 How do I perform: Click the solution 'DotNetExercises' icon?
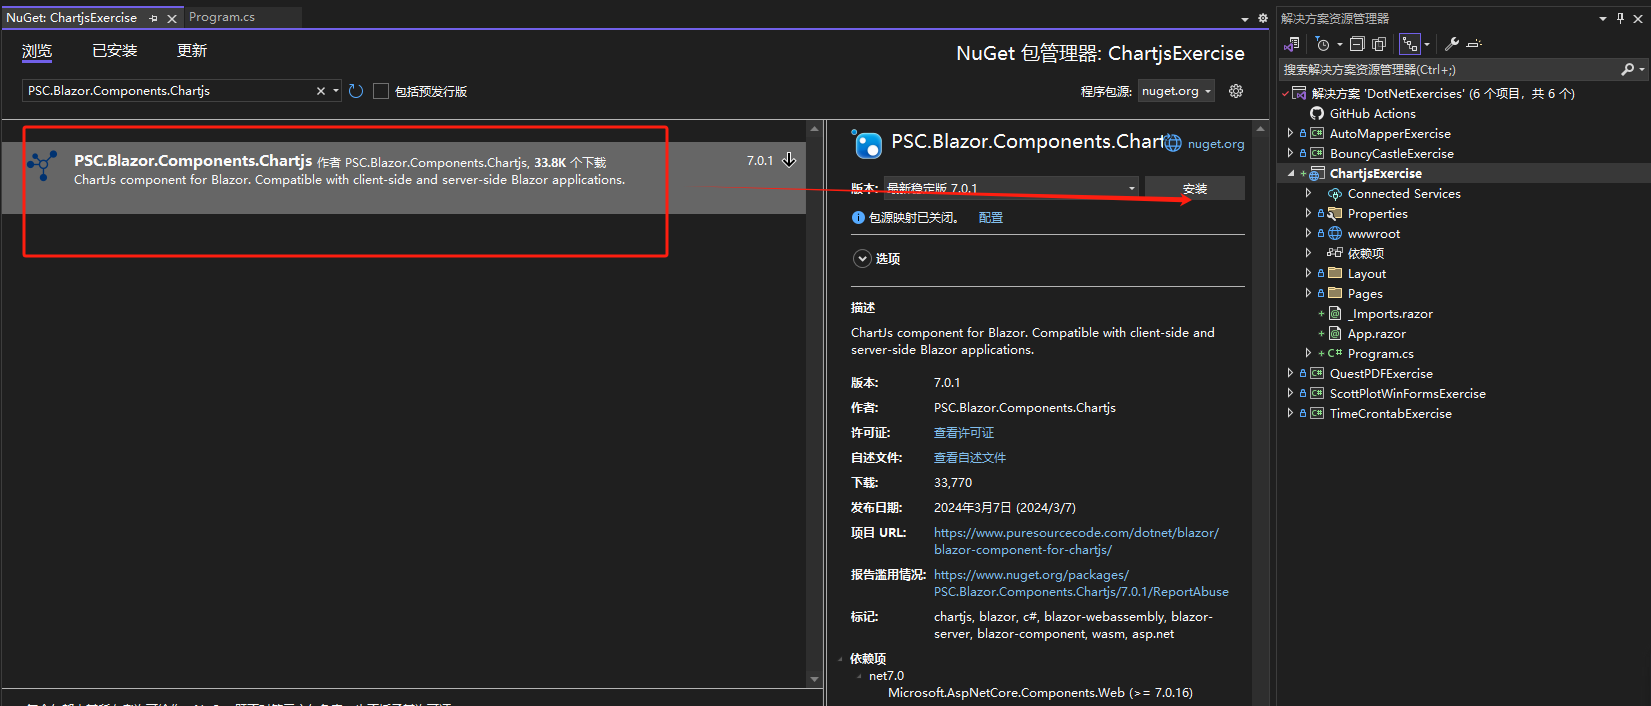coord(1299,93)
